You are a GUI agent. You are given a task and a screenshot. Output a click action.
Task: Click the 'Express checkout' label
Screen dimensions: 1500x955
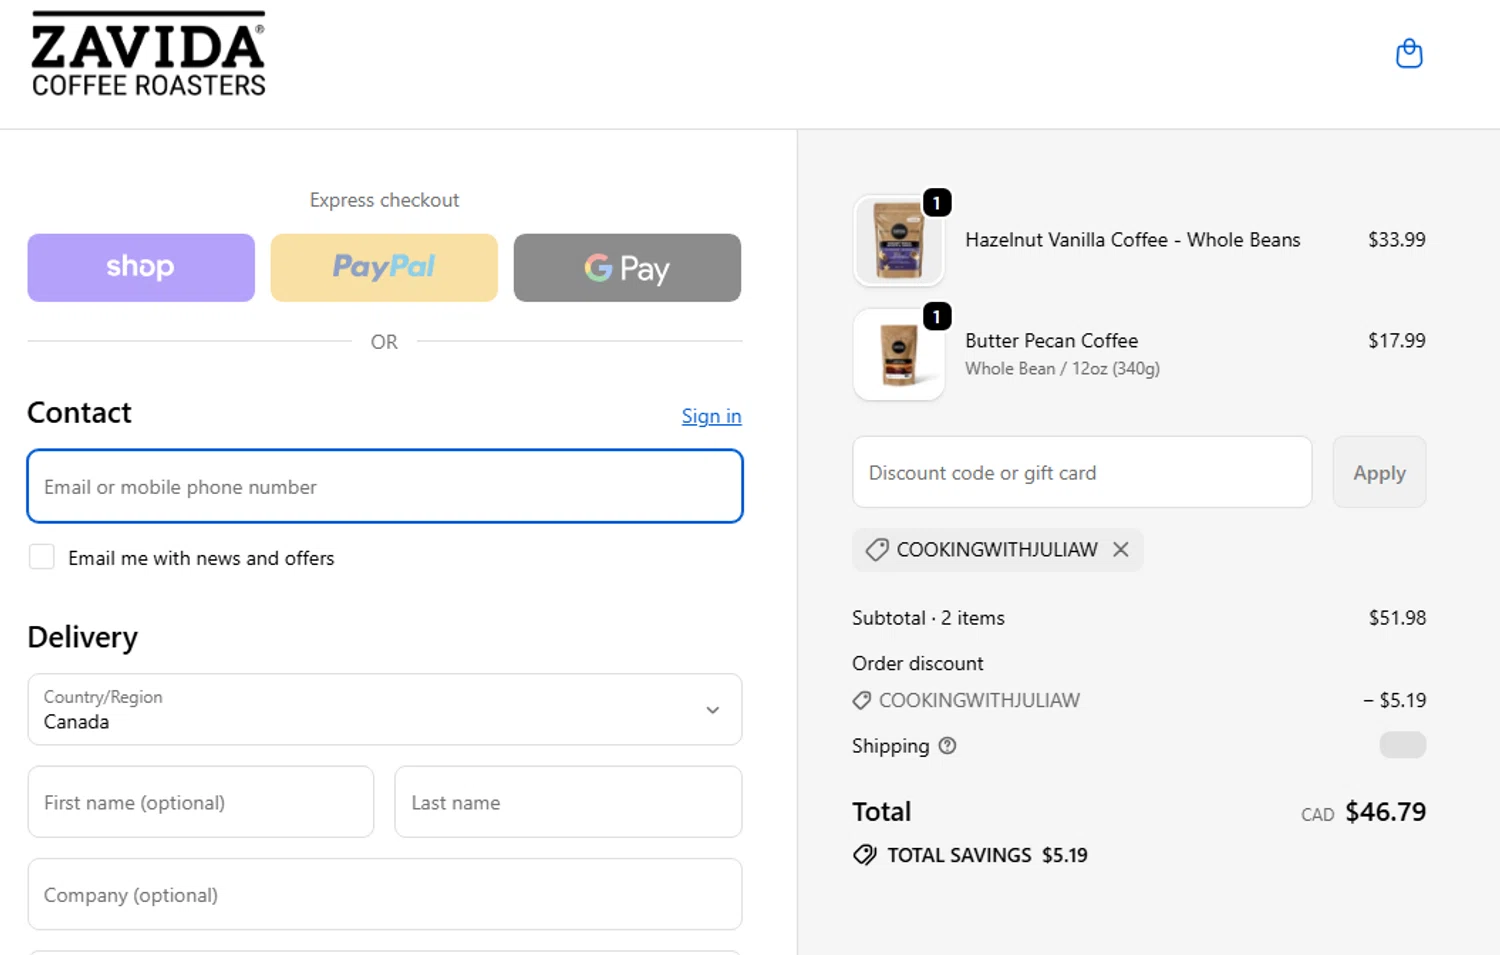[384, 200]
